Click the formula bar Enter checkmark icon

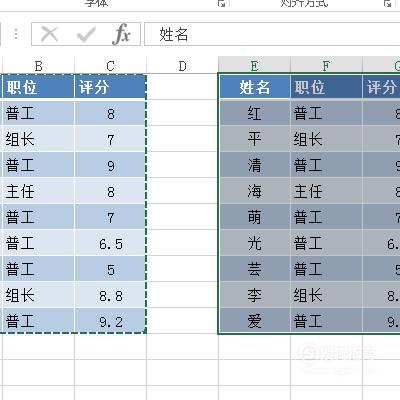point(86,34)
